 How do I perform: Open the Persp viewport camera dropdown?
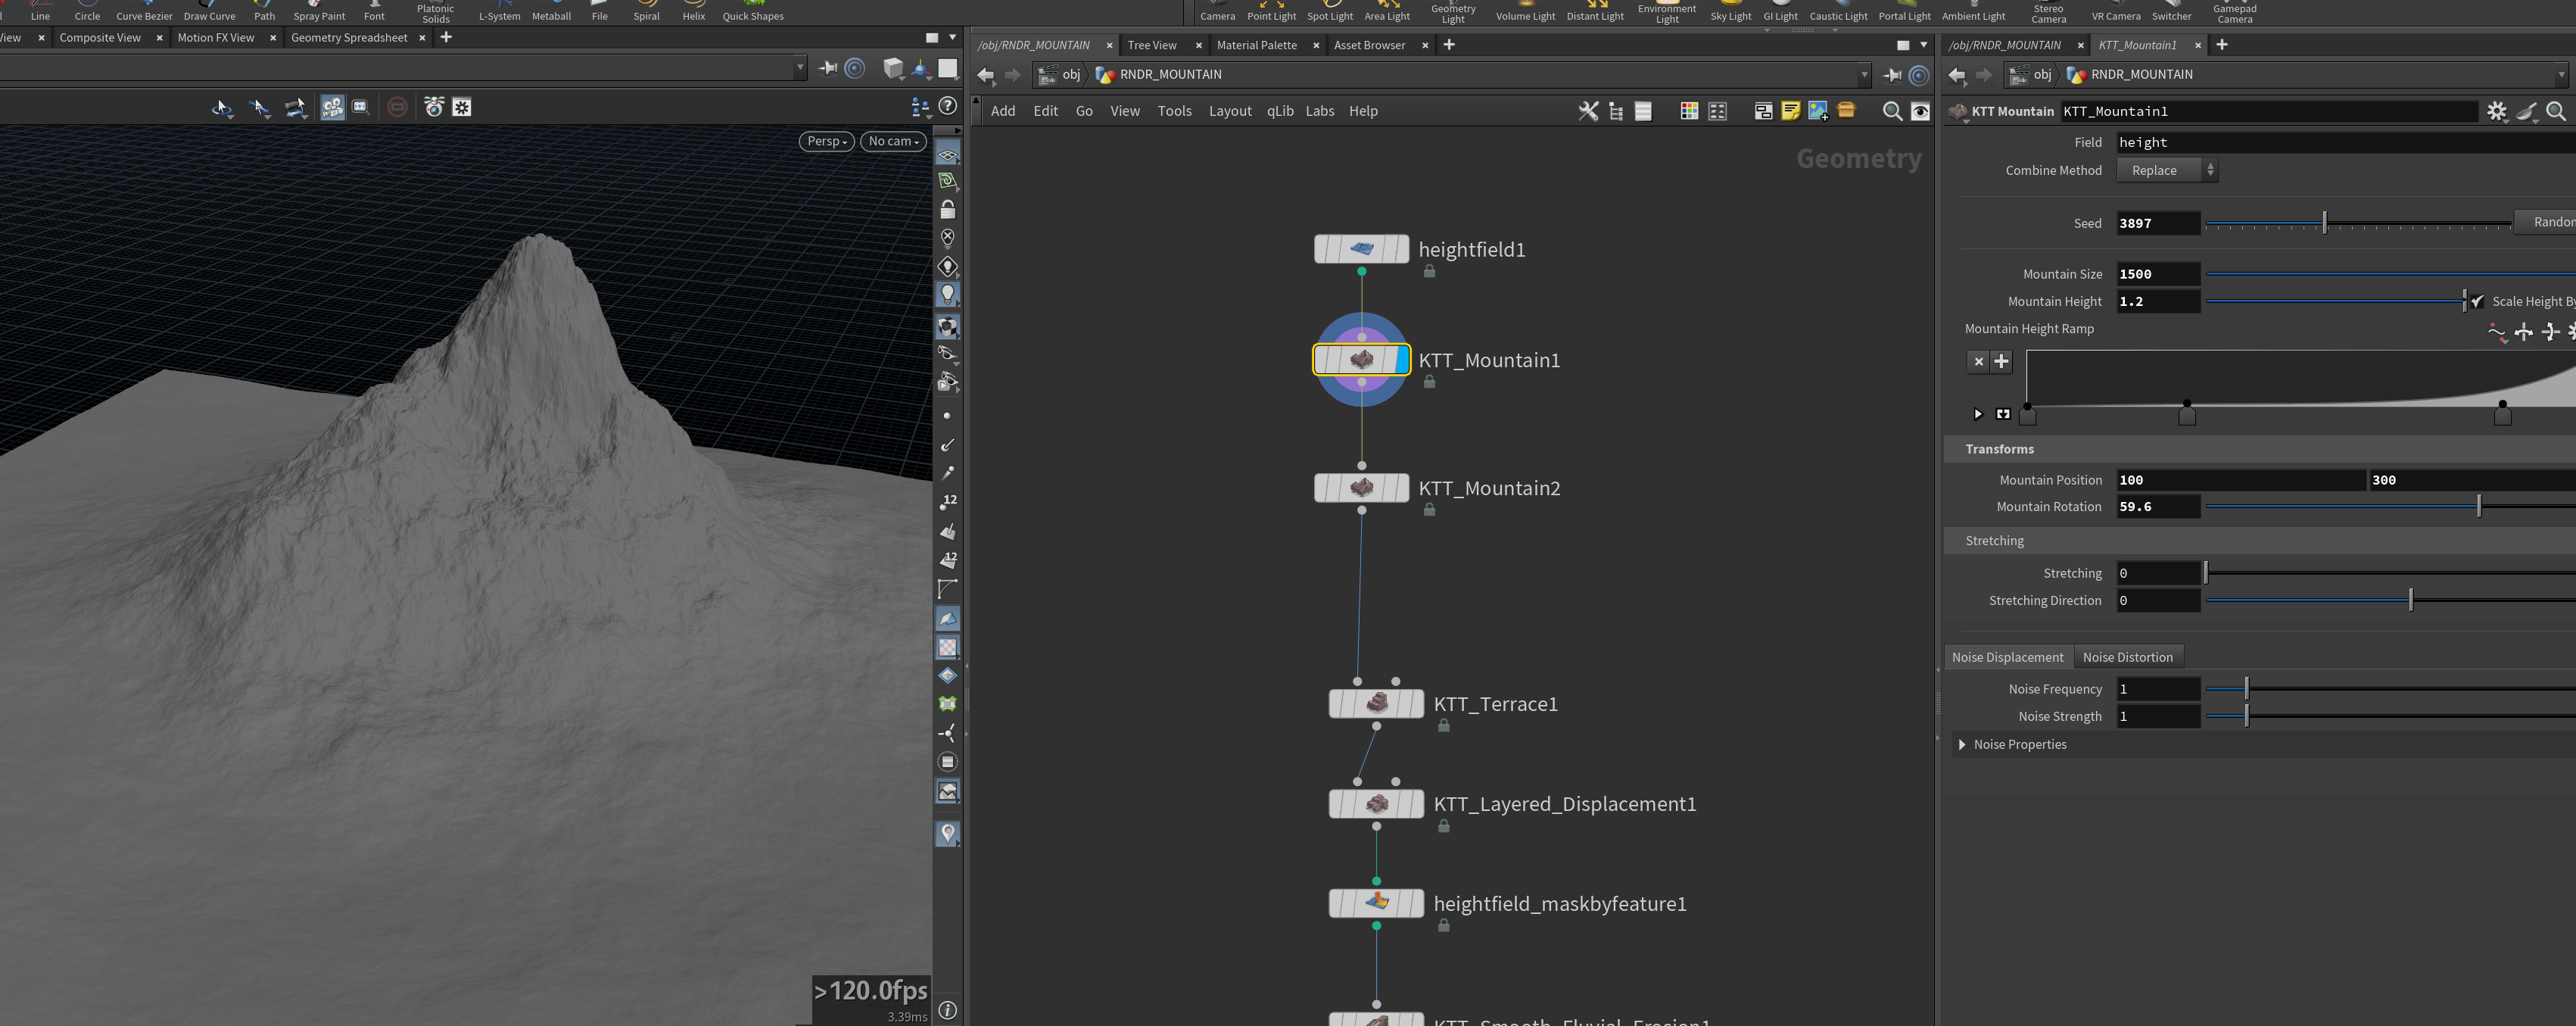pyautogui.click(x=826, y=141)
